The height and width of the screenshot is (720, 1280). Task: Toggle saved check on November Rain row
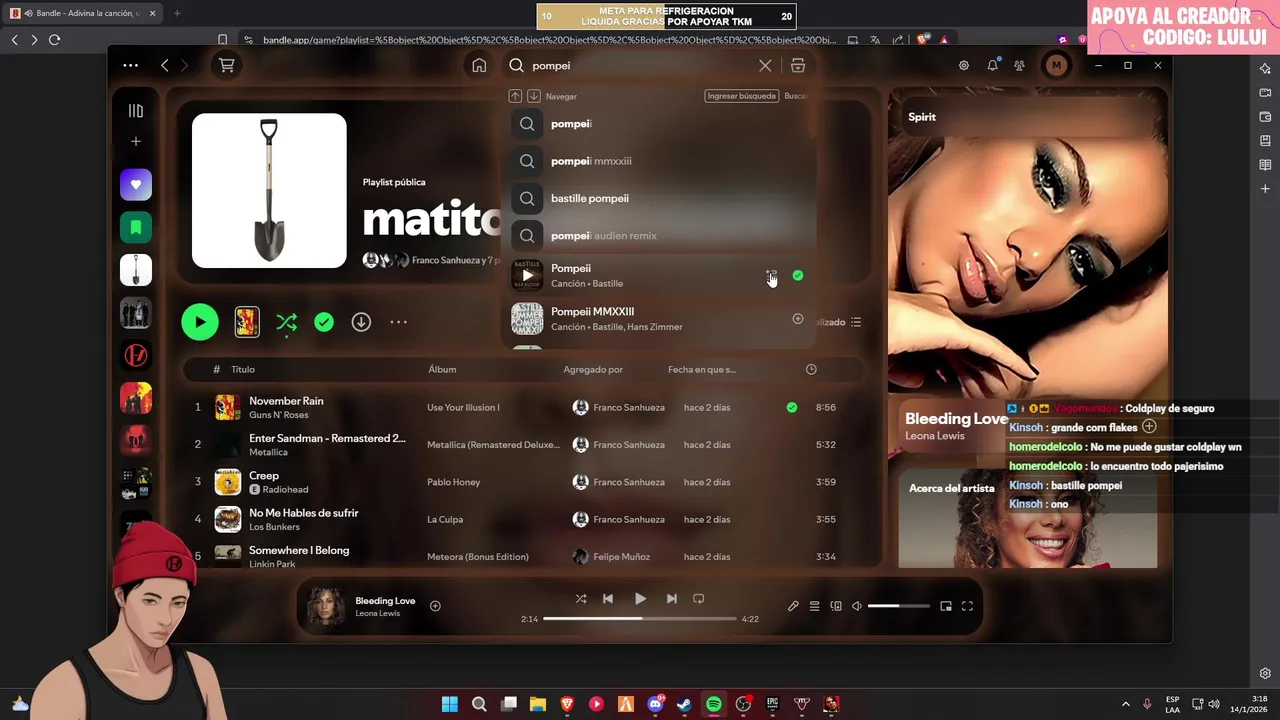tap(792, 407)
